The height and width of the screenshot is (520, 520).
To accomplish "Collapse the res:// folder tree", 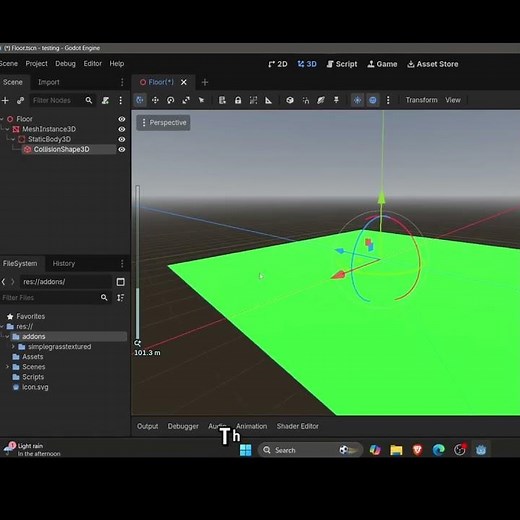I will coord(2,326).
